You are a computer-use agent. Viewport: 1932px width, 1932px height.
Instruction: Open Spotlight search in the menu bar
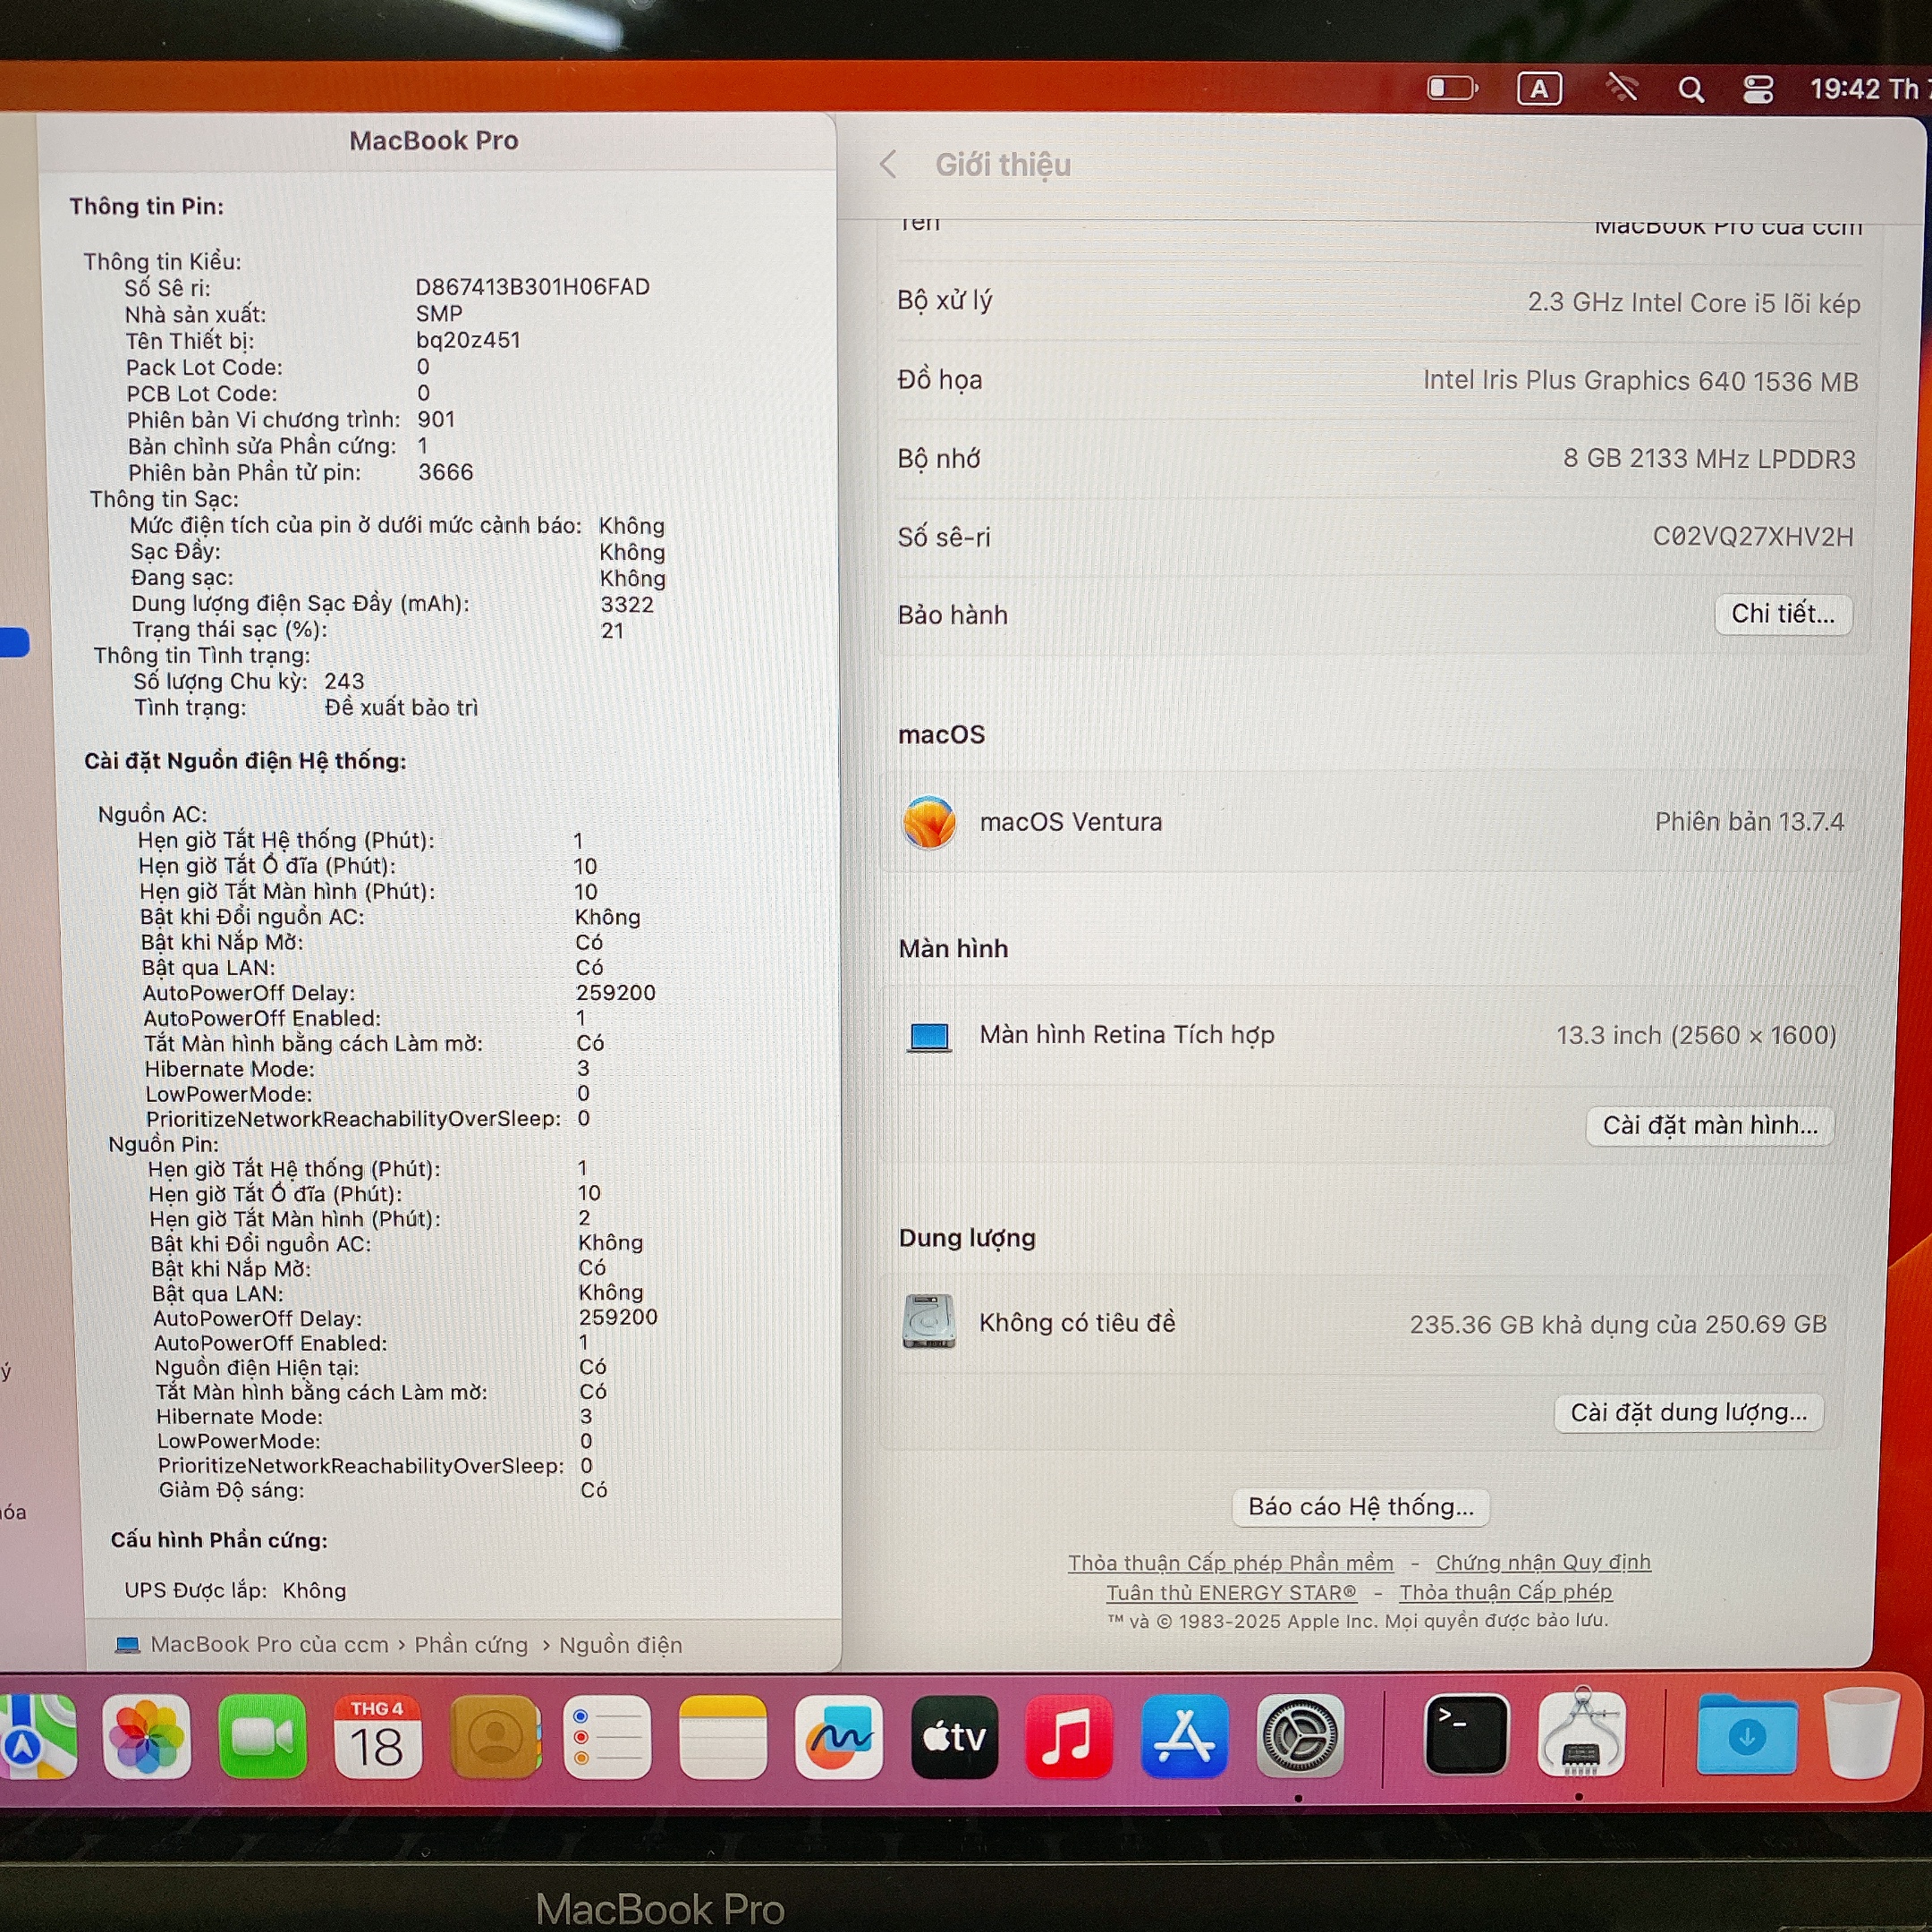click(1690, 90)
